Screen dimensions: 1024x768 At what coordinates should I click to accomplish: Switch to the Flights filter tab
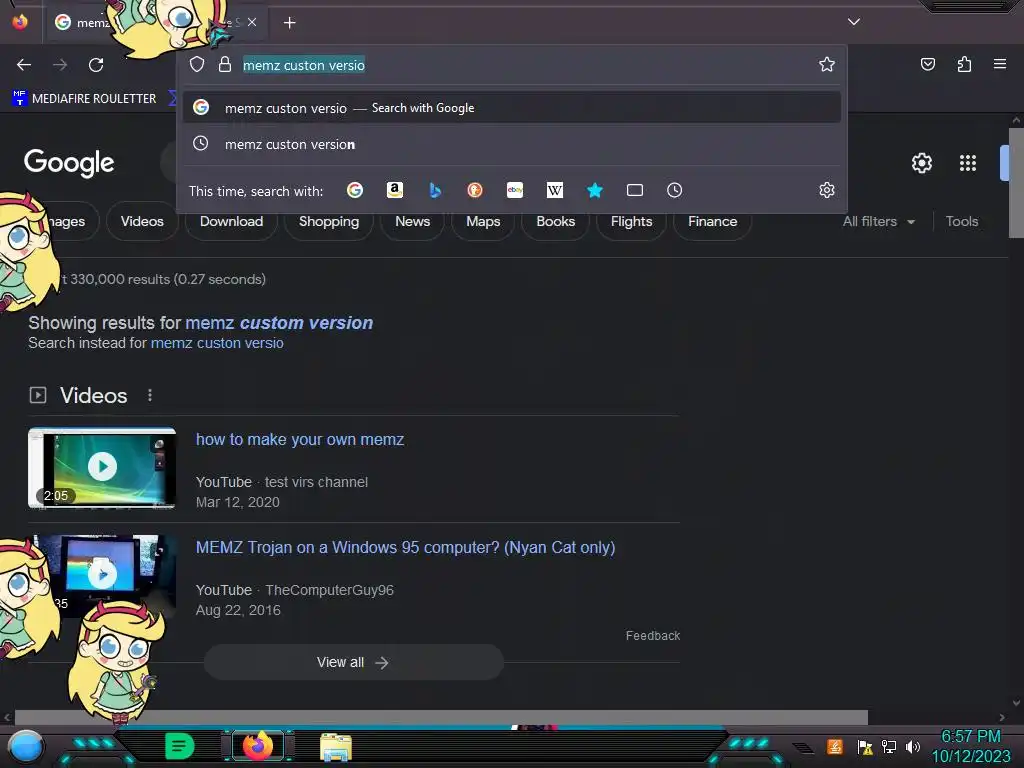point(632,221)
